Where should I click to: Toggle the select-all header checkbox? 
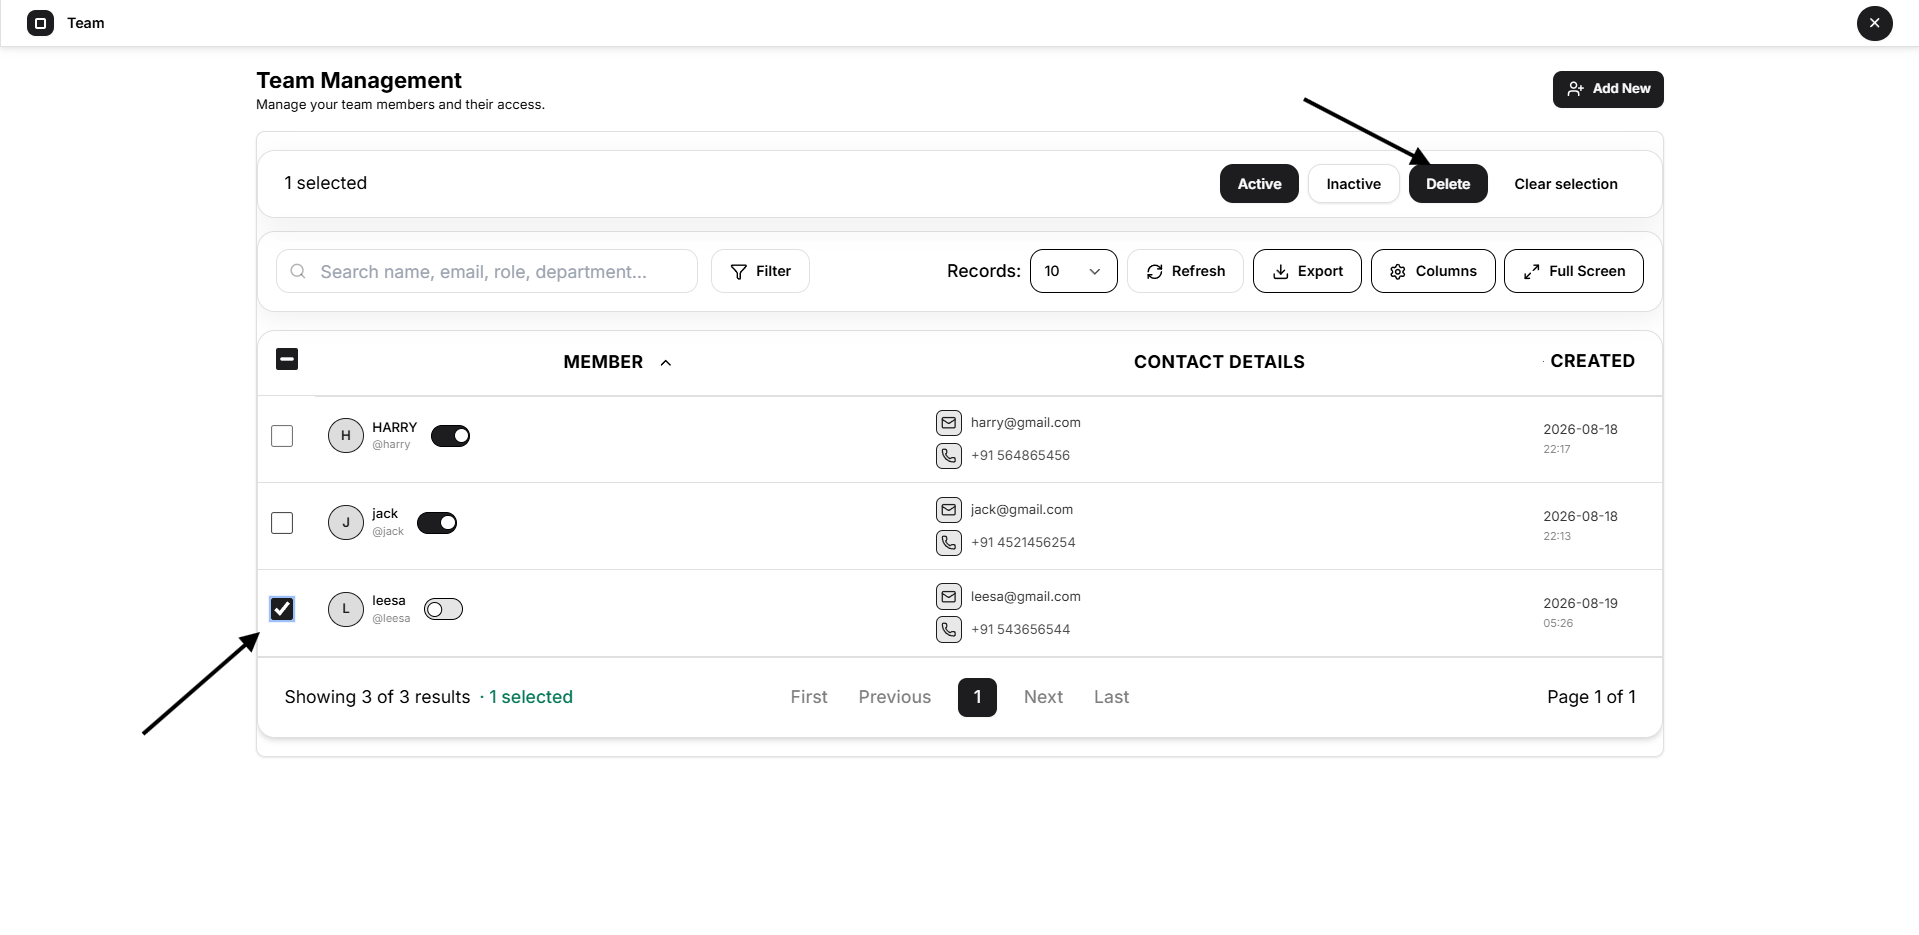pyautogui.click(x=287, y=359)
